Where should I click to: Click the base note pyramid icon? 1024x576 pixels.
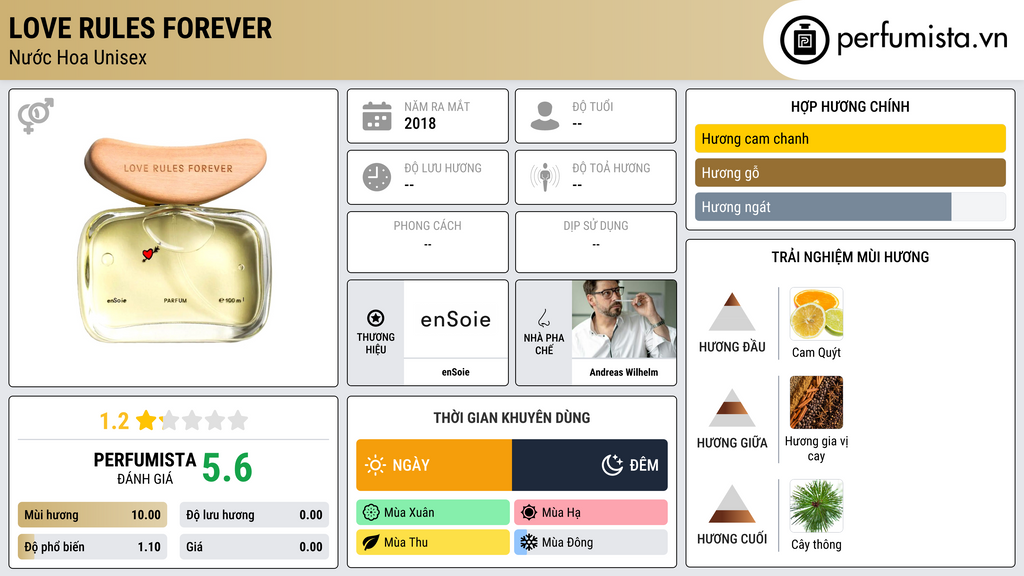(732, 504)
